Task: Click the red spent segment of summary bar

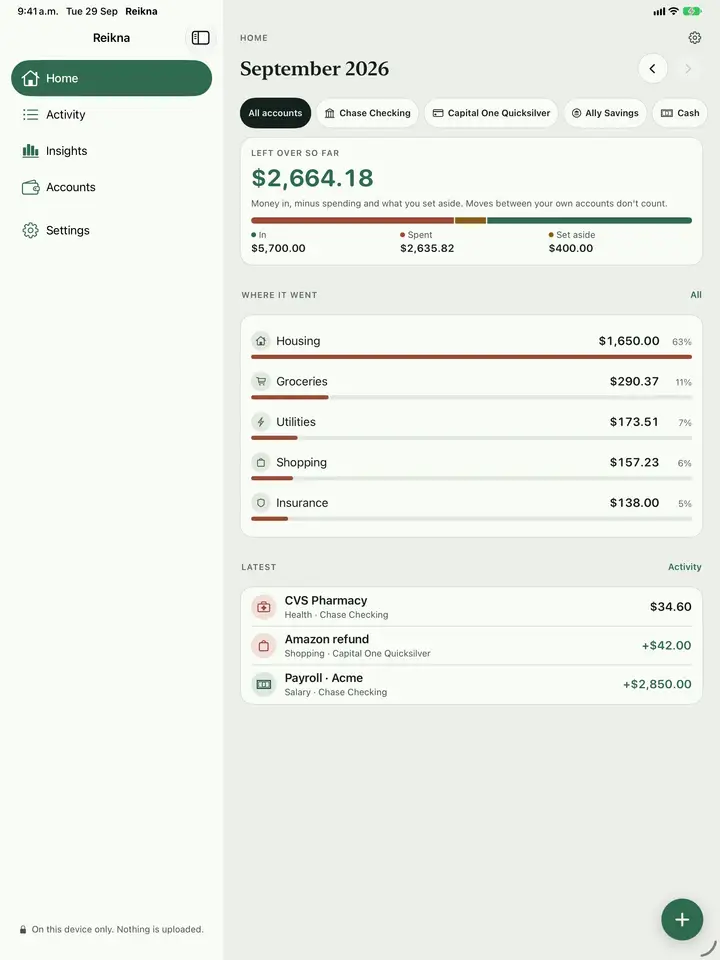Action: tap(352, 220)
